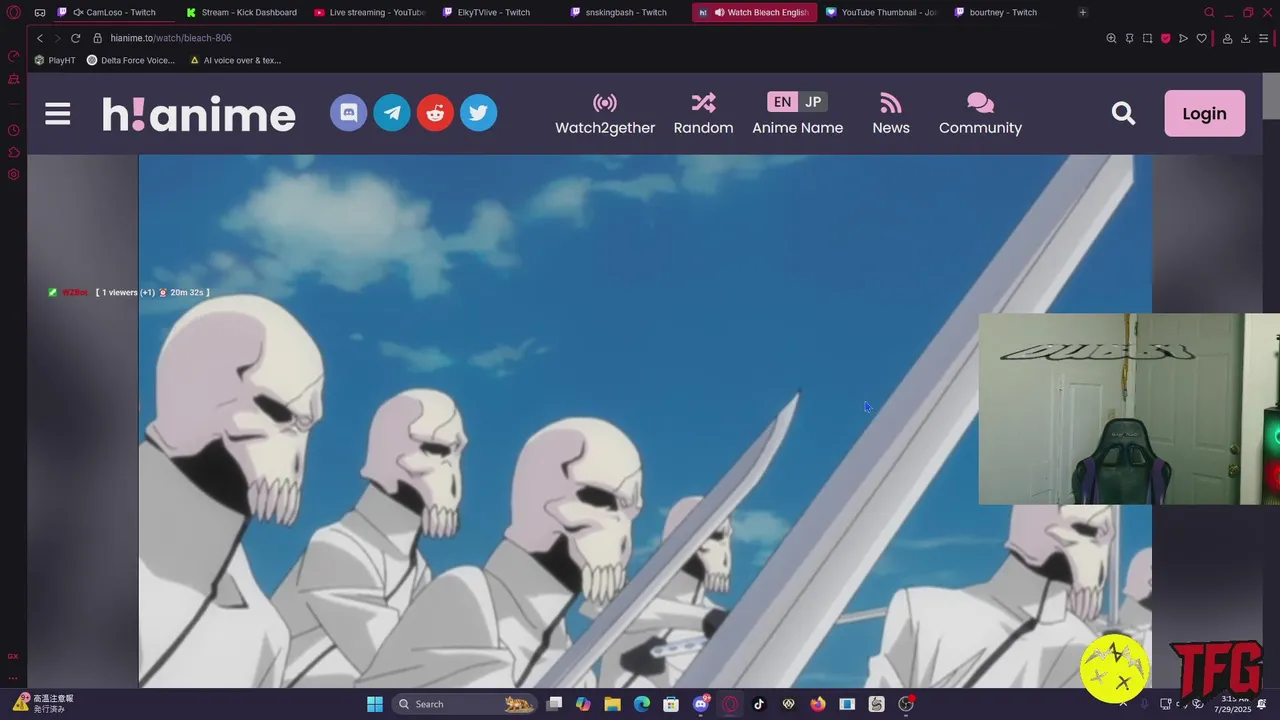
Task: Open TikTok app from taskbar
Action: point(759,704)
